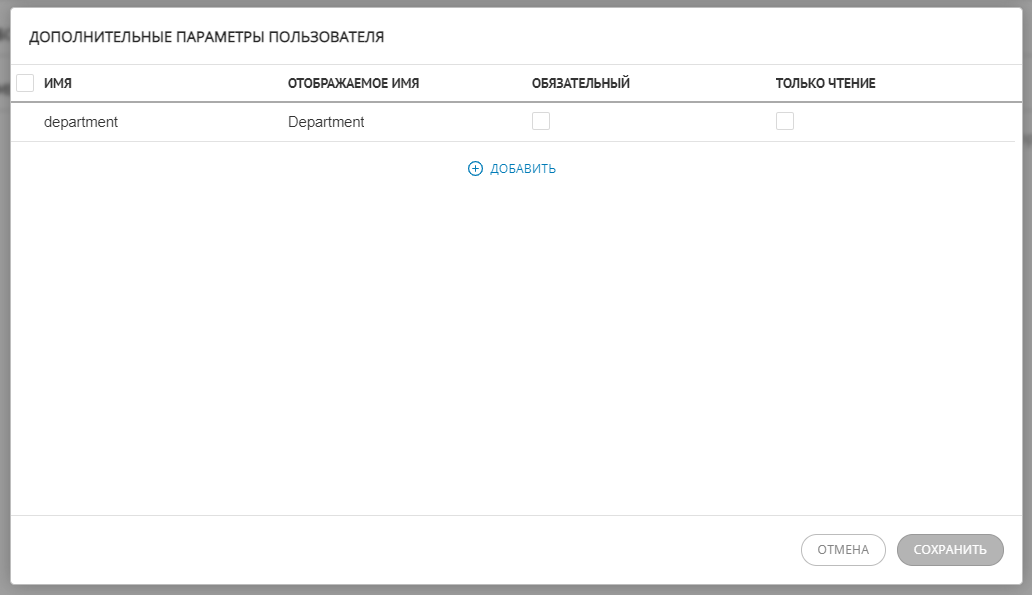This screenshot has width=1032, height=595.
Task: Click the dialog title Дополнительные параметры пользователя
Action: 206,37
